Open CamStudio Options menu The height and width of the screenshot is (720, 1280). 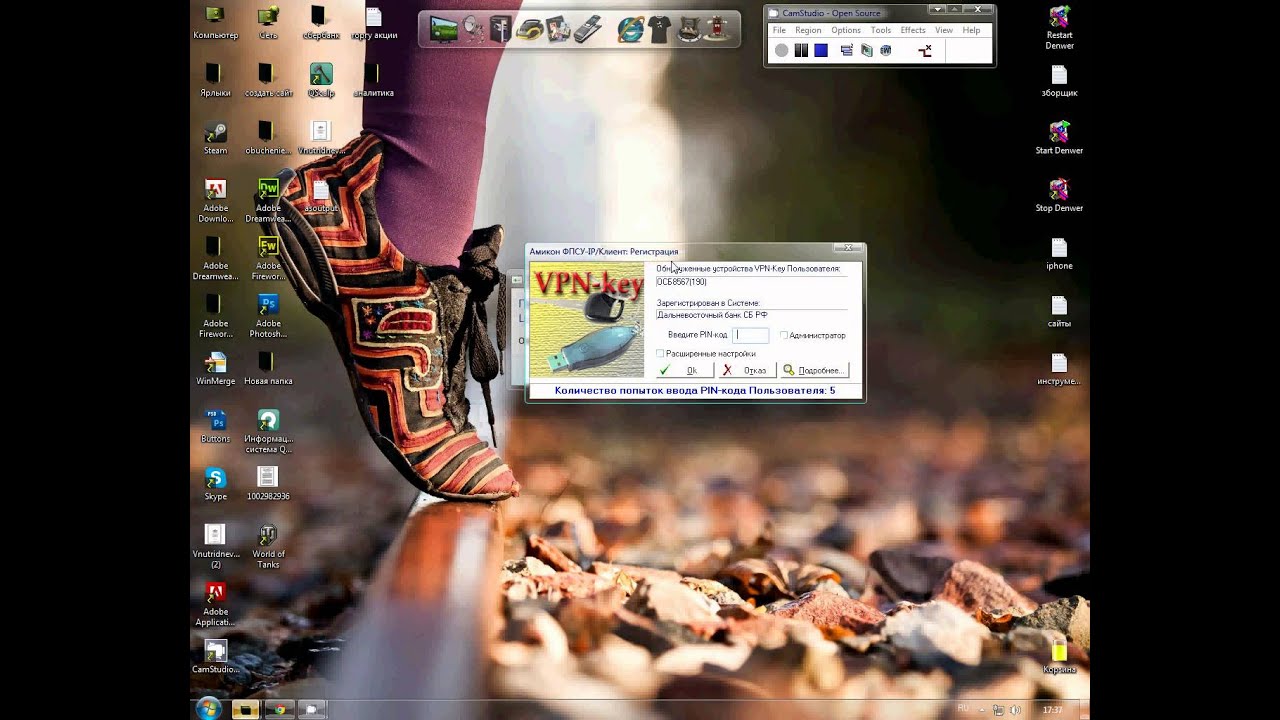tap(846, 30)
